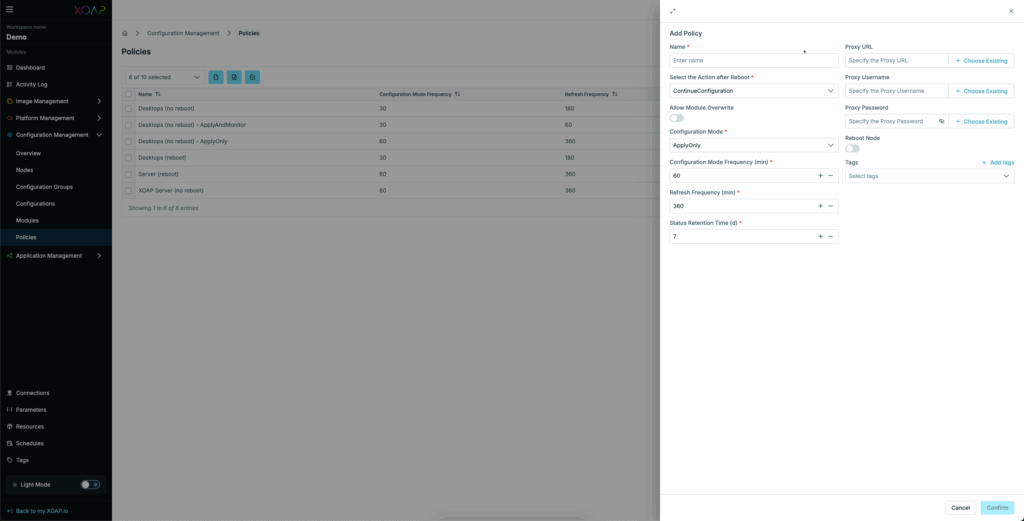Screen dimensions: 1024x521
Task: Open Nodes in the sidebar
Action: point(25,170)
